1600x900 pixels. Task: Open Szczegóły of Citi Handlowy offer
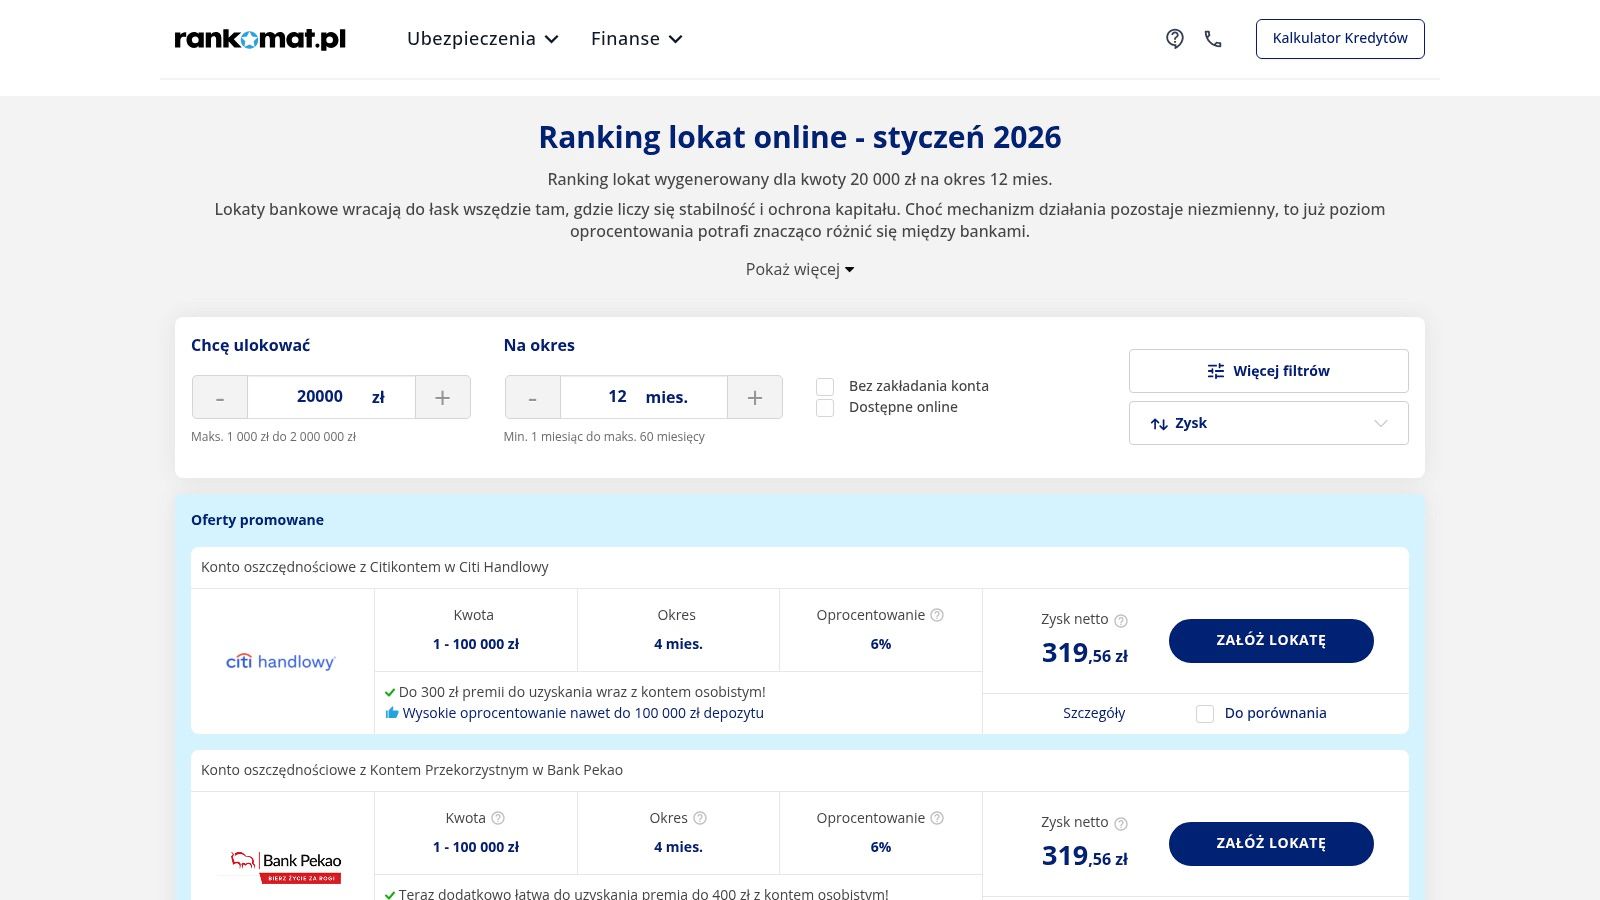coord(1094,713)
